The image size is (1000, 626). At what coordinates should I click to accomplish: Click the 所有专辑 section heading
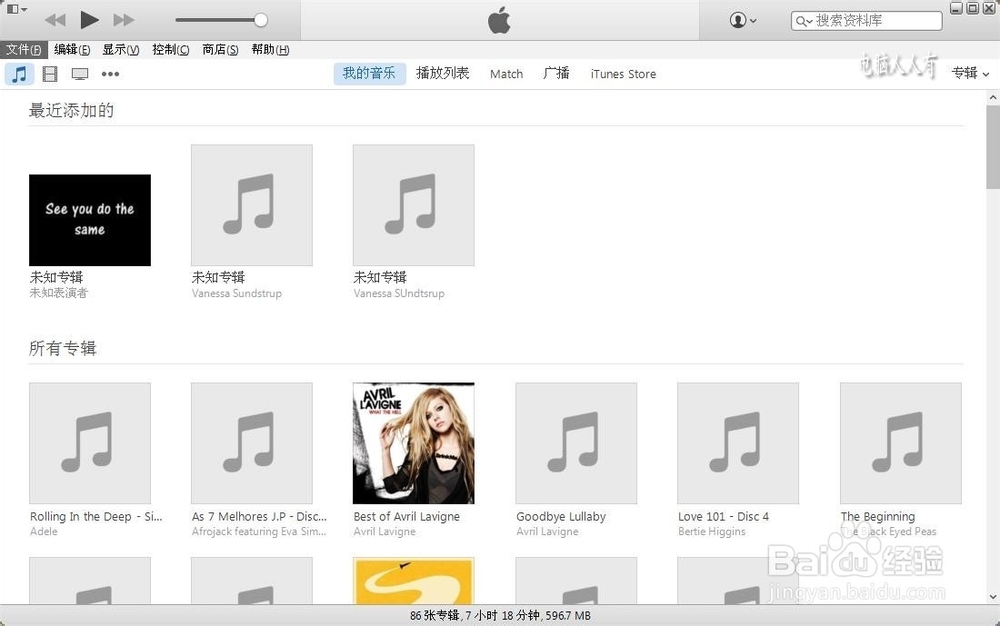[x=62, y=348]
